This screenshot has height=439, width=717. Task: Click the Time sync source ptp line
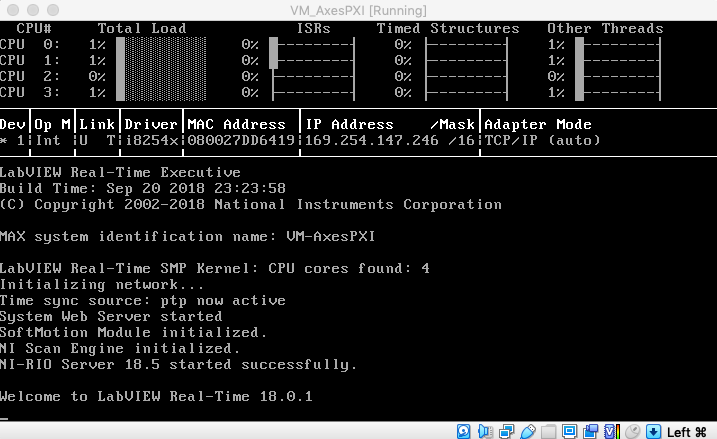click(143, 300)
